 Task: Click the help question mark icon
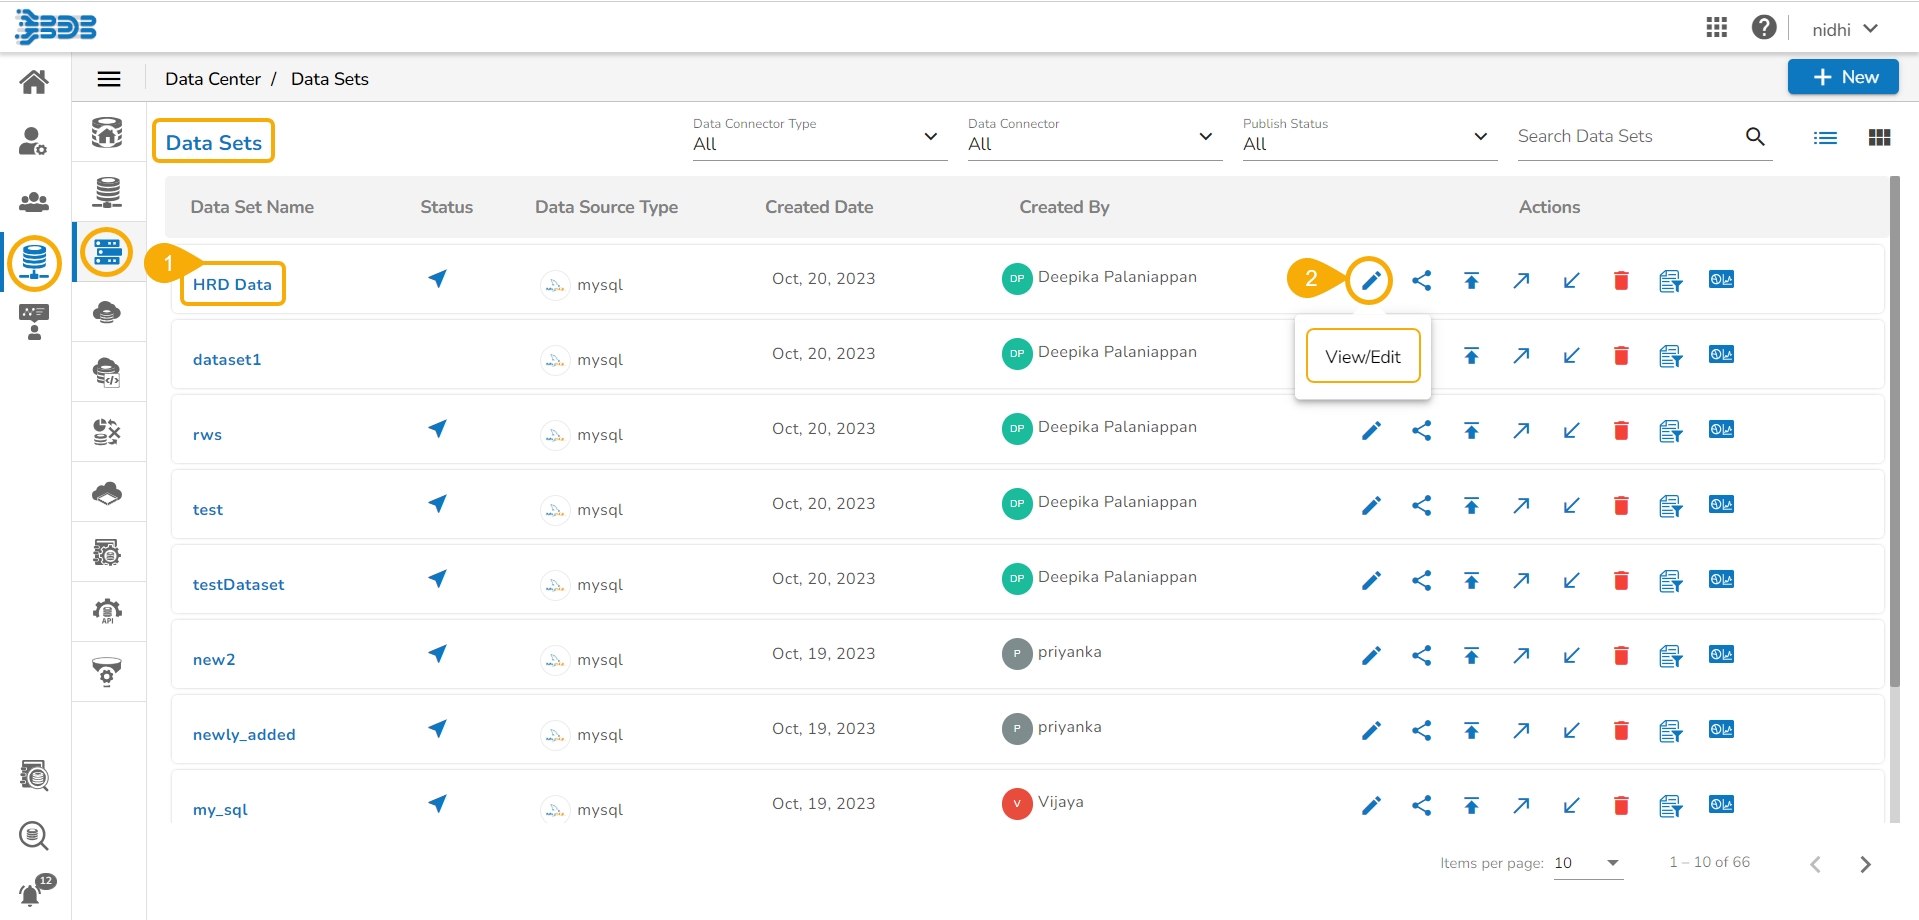click(x=1764, y=28)
